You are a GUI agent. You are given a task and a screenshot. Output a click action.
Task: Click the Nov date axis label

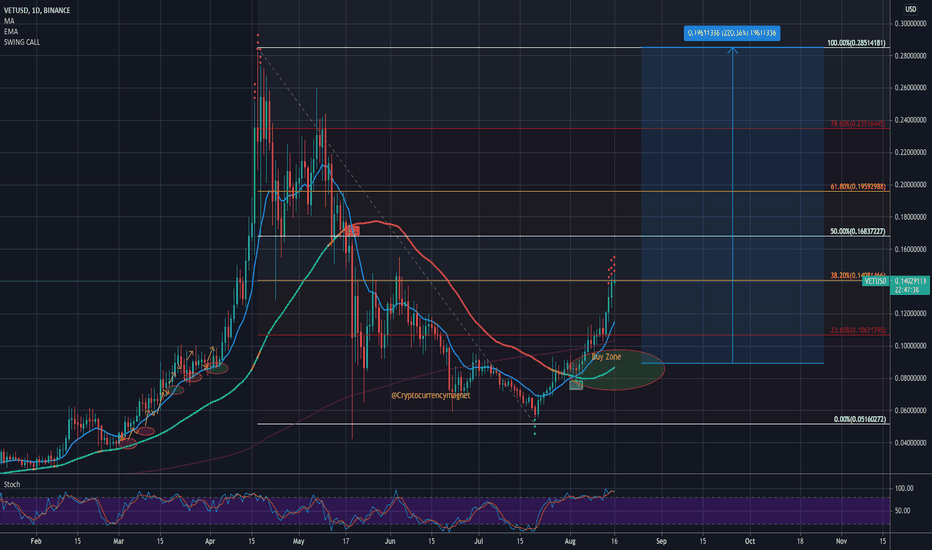tap(841, 541)
